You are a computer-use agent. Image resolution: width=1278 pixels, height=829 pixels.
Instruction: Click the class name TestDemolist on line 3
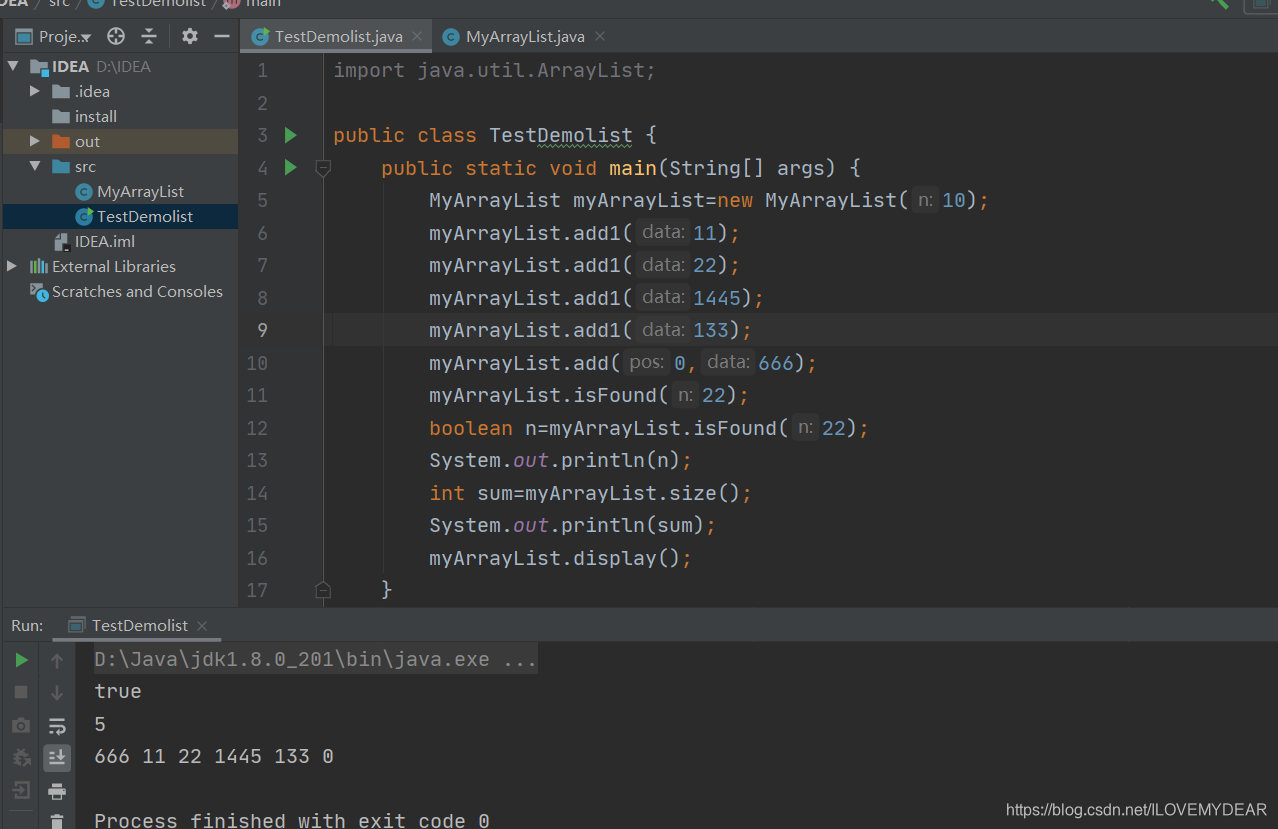(x=561, y=135)
